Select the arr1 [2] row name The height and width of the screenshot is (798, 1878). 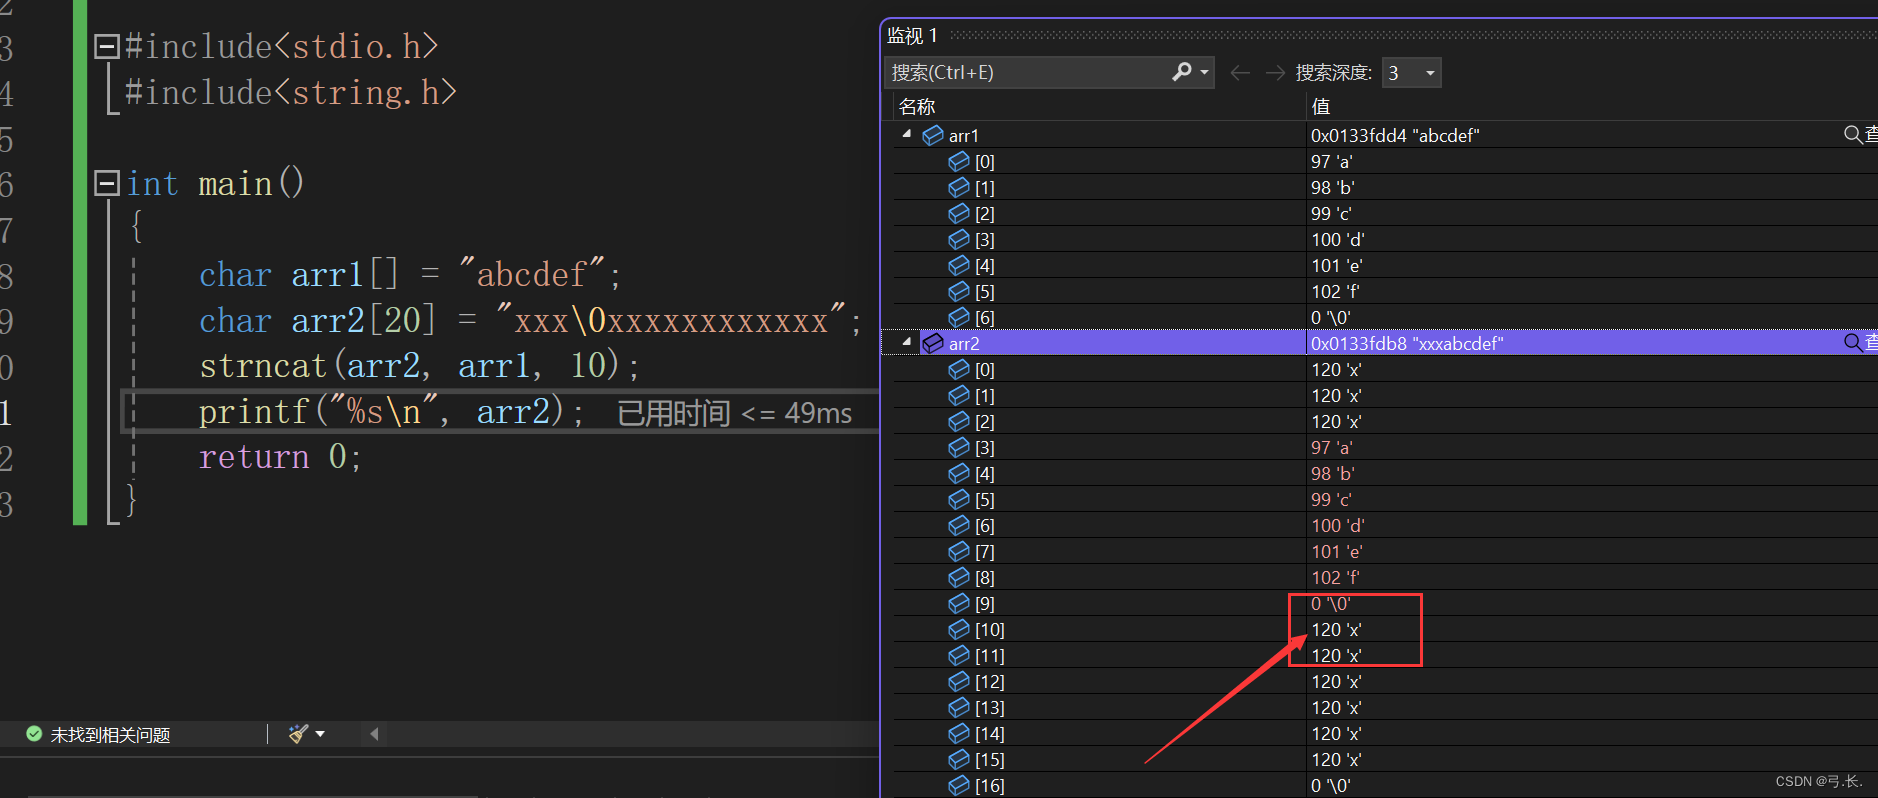coord(984,213)
